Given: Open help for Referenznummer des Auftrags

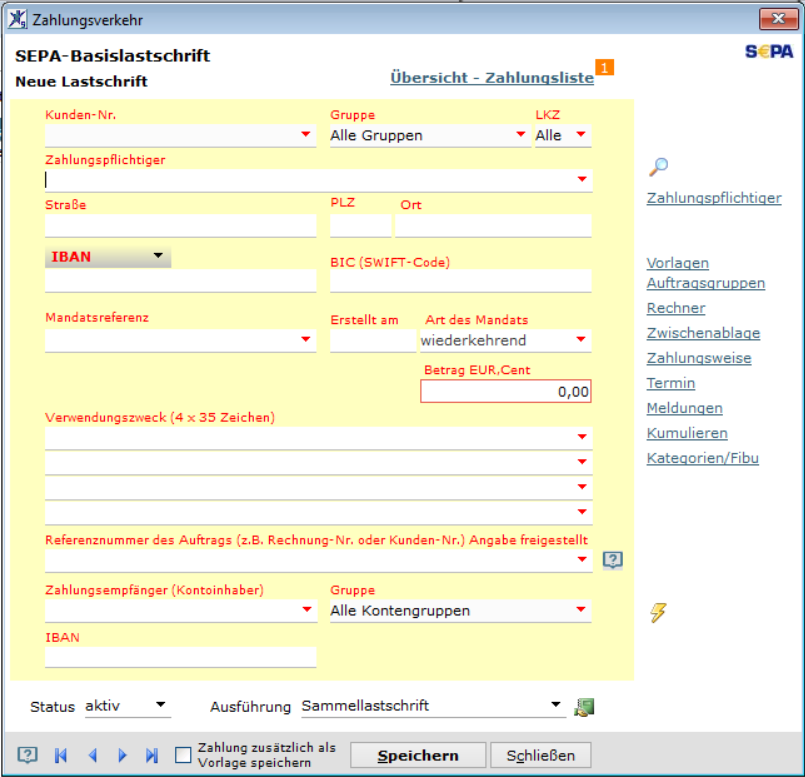Looking at the screenshot, I should click(x=612, y=559).
